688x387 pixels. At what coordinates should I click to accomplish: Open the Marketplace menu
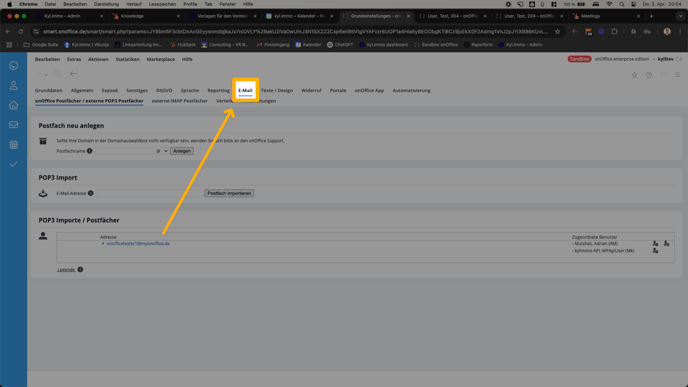coord(161,59)
